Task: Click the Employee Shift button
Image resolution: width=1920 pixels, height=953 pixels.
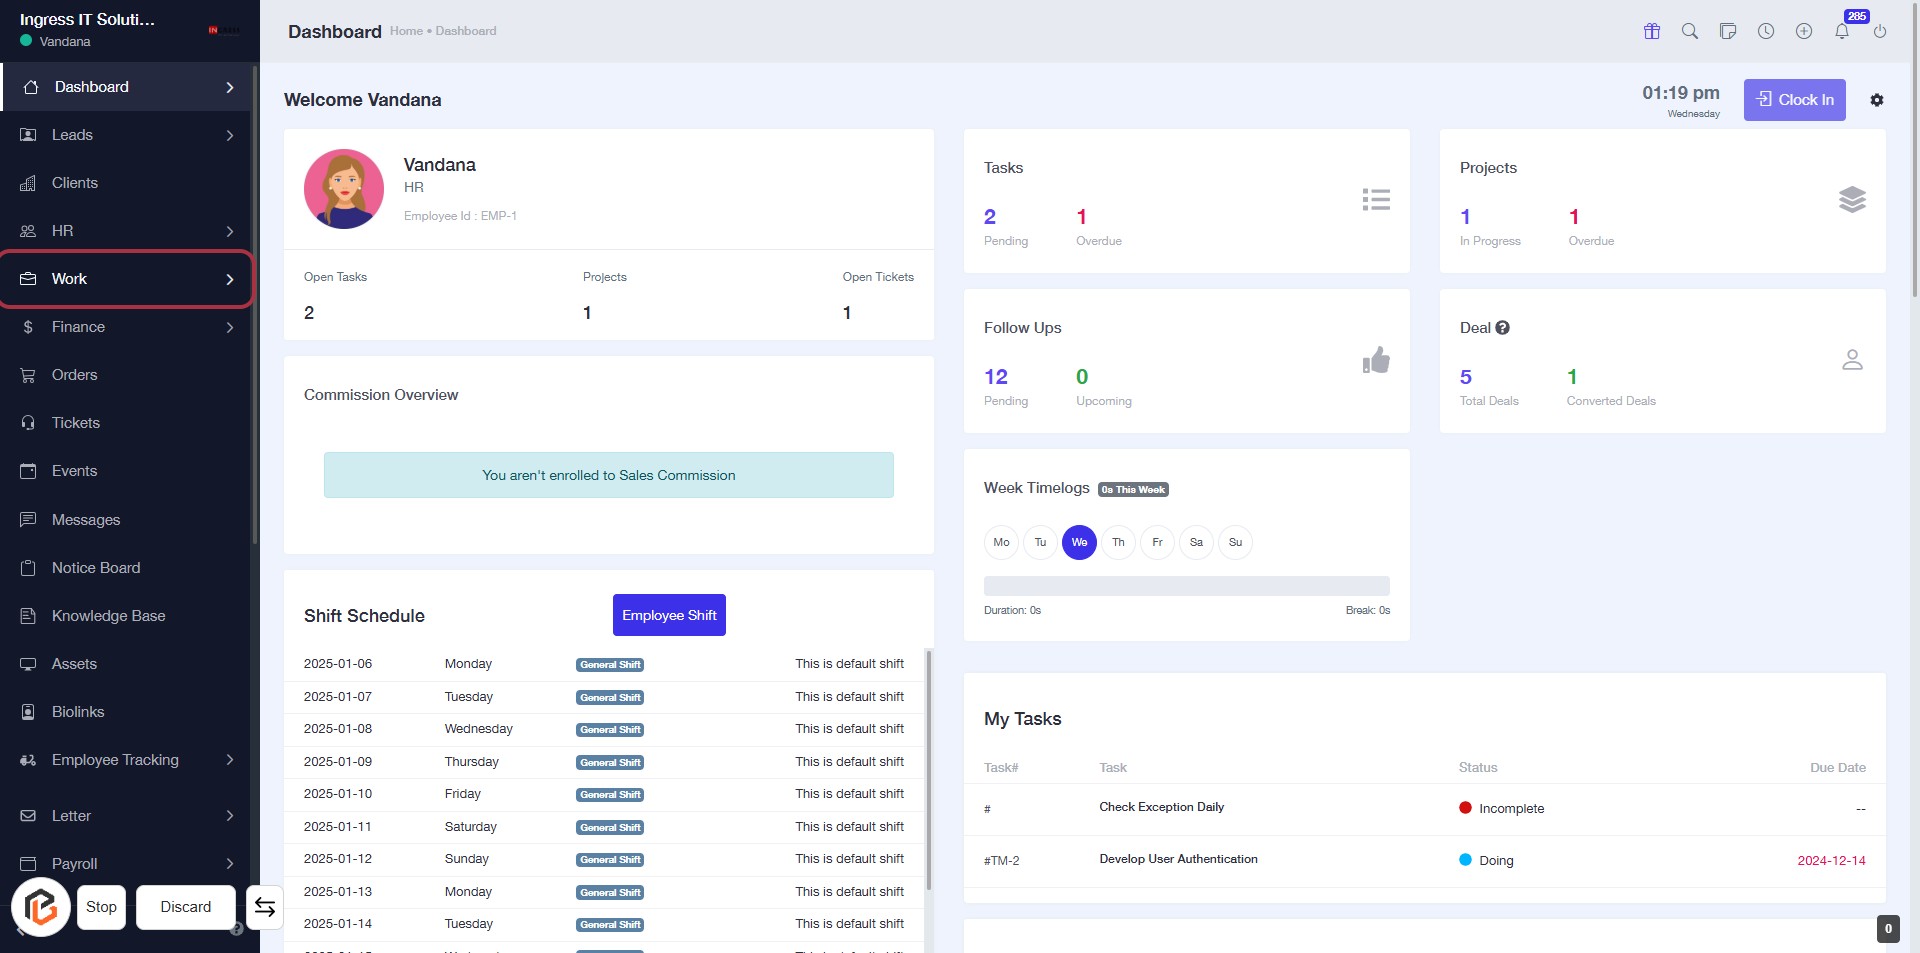Action: (x=669, y=615)
